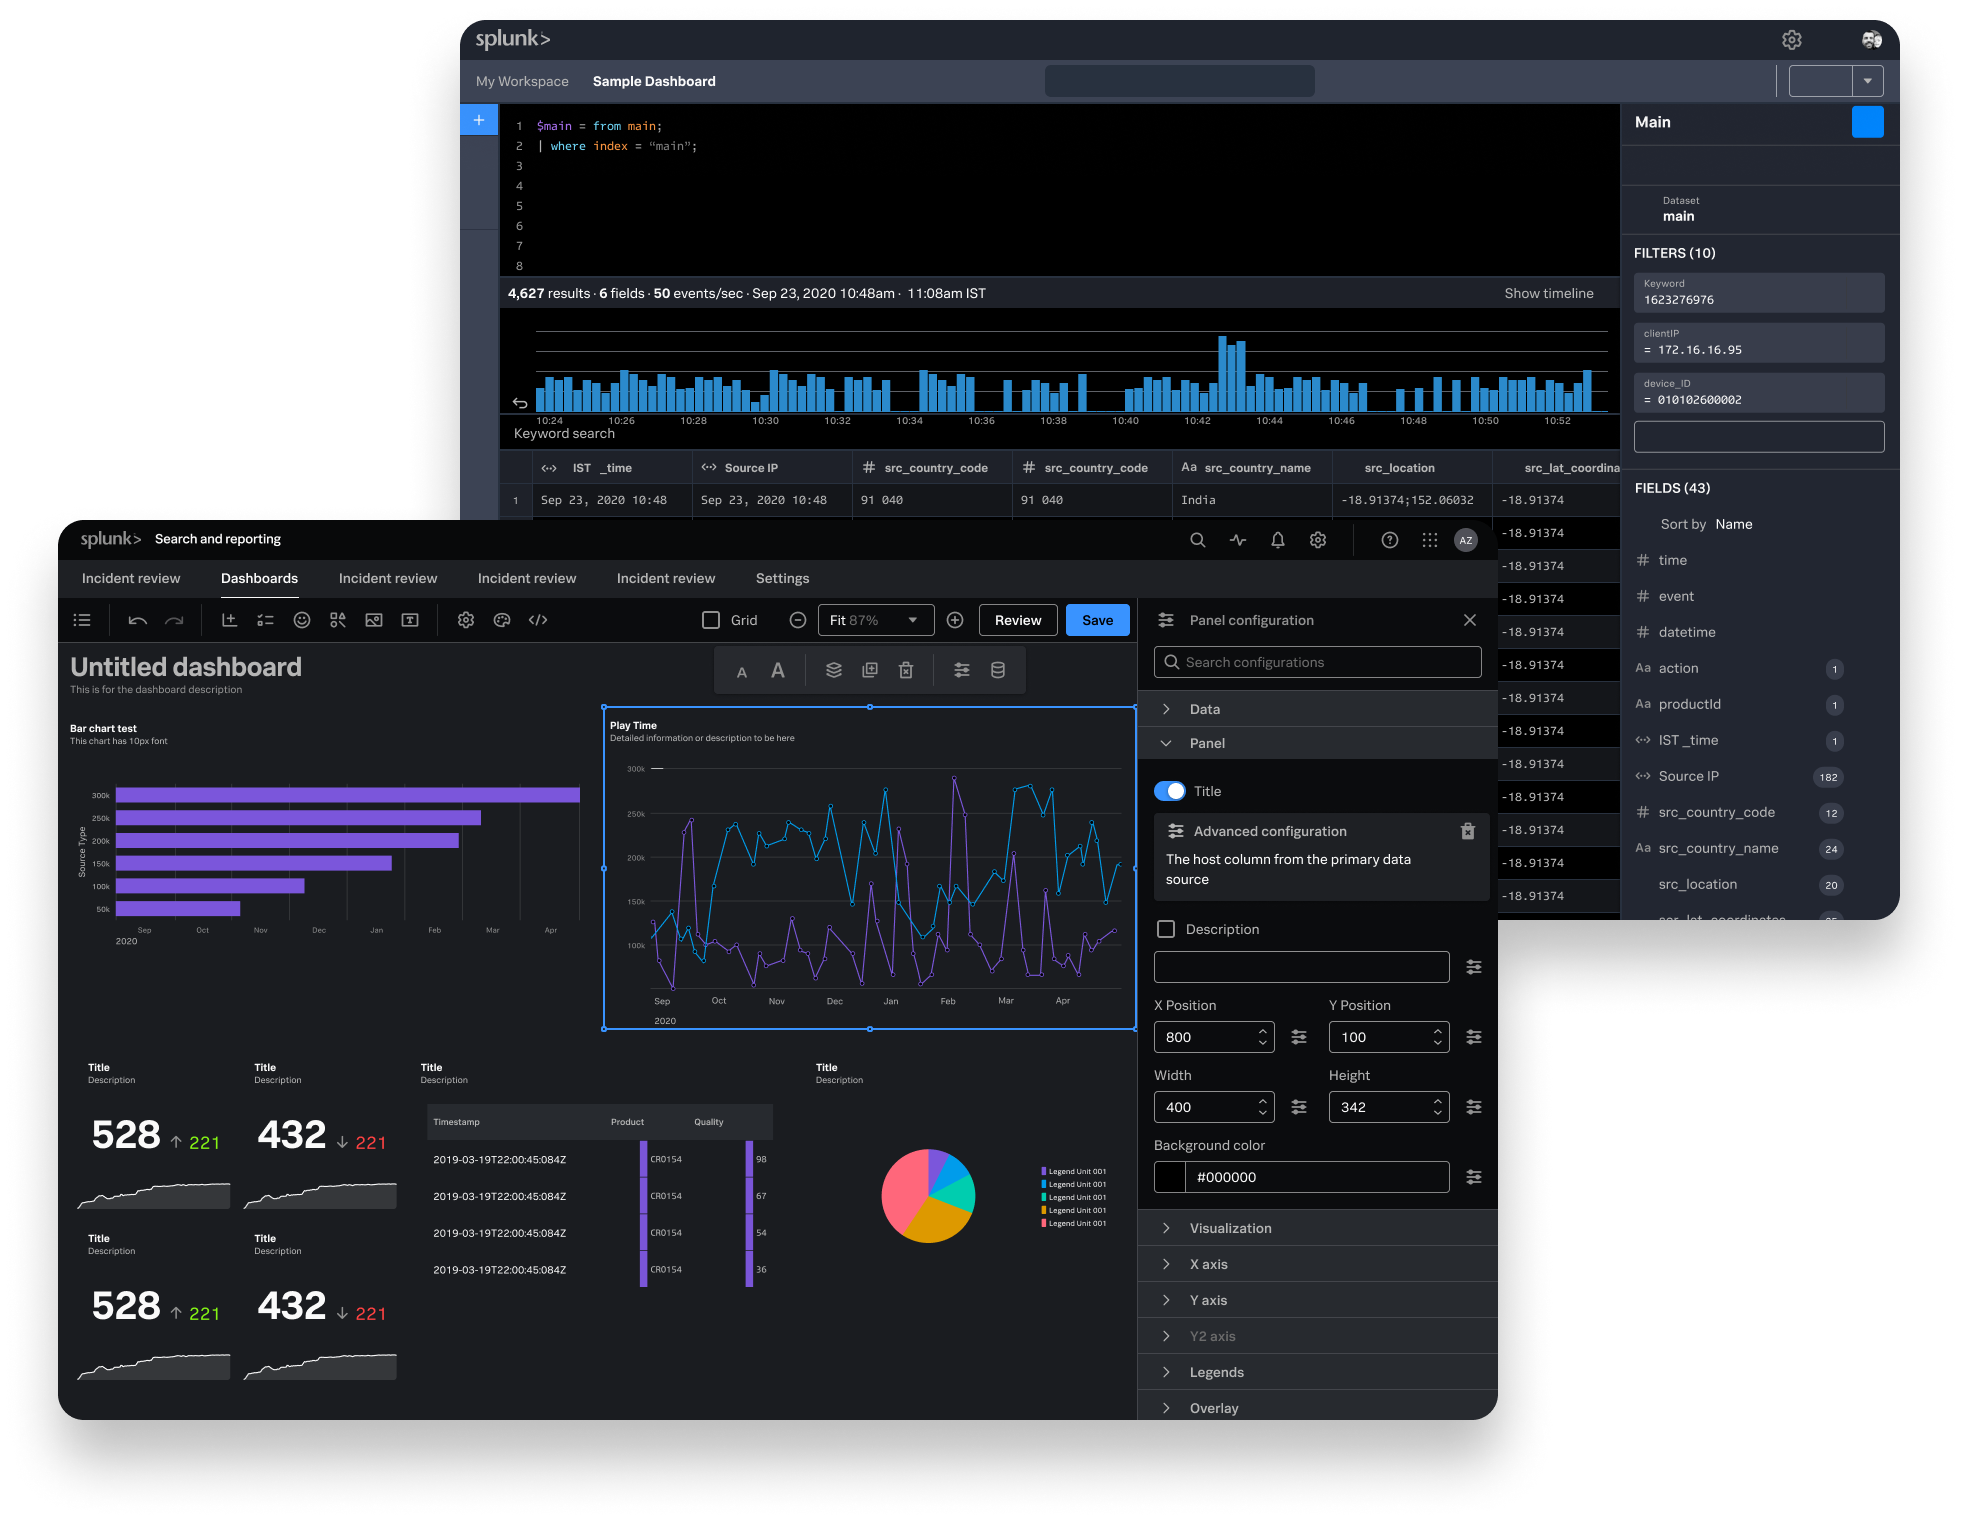Click the Save button
The image size is (1962, 1520).
(x=1097, y=621)
